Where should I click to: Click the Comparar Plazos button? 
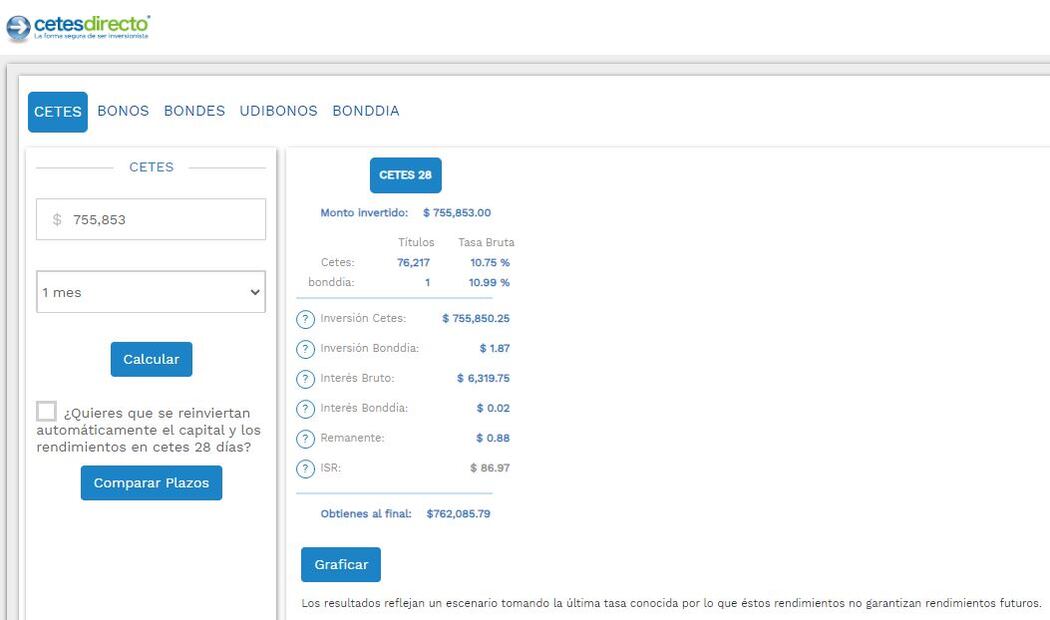[x=151, y=483]
